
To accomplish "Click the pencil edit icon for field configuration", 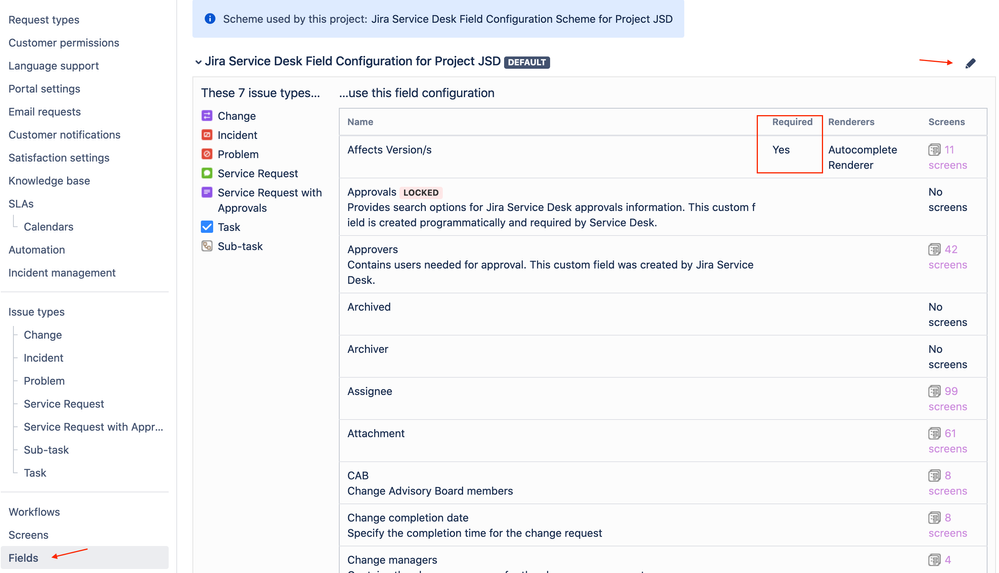I will pyautogui.click(x=970, y=63).
